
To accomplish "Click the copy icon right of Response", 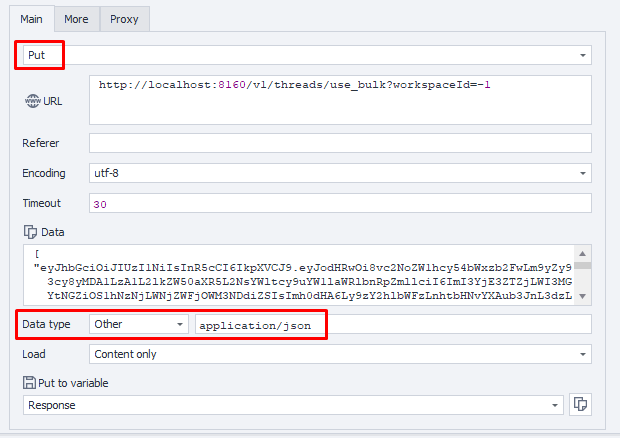I will click(x=581, y=405).
